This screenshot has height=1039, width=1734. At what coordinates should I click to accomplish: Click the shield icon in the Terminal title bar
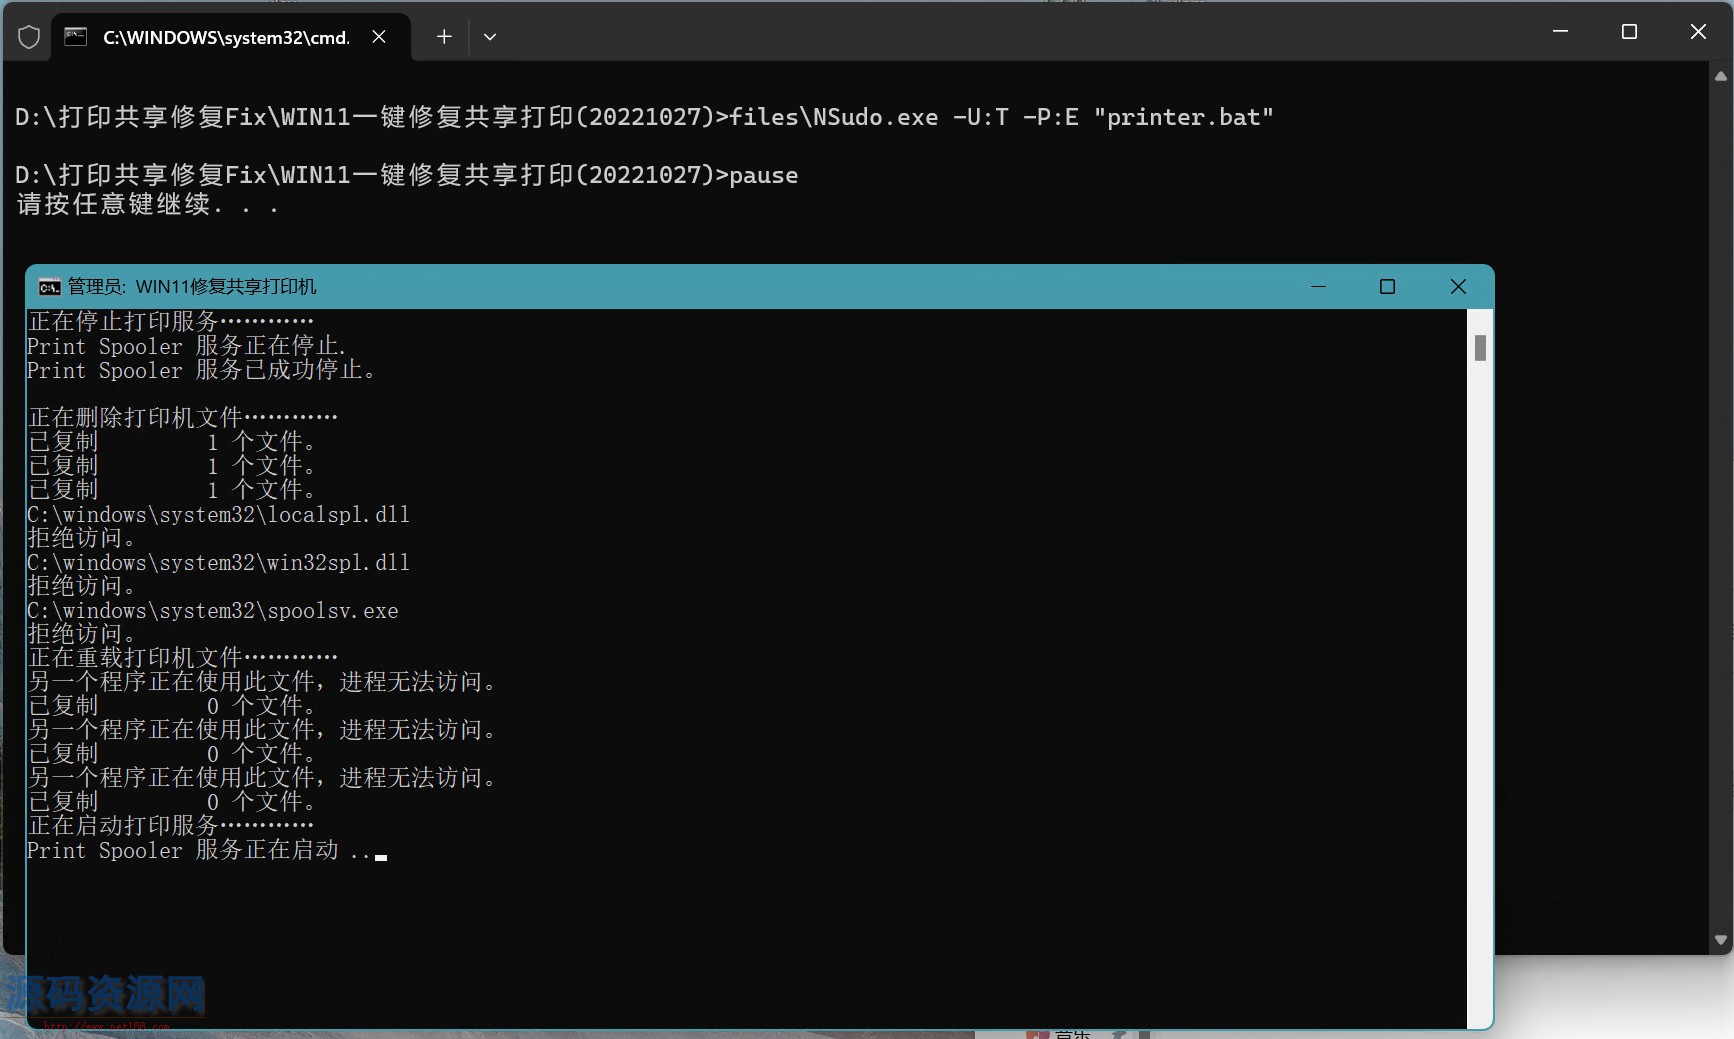coord(28,36)
